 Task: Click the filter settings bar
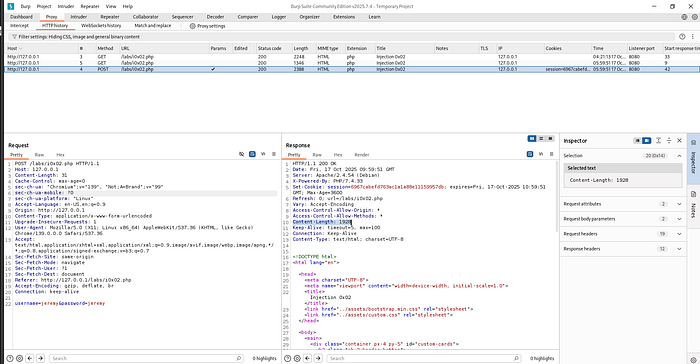point(342,37)
